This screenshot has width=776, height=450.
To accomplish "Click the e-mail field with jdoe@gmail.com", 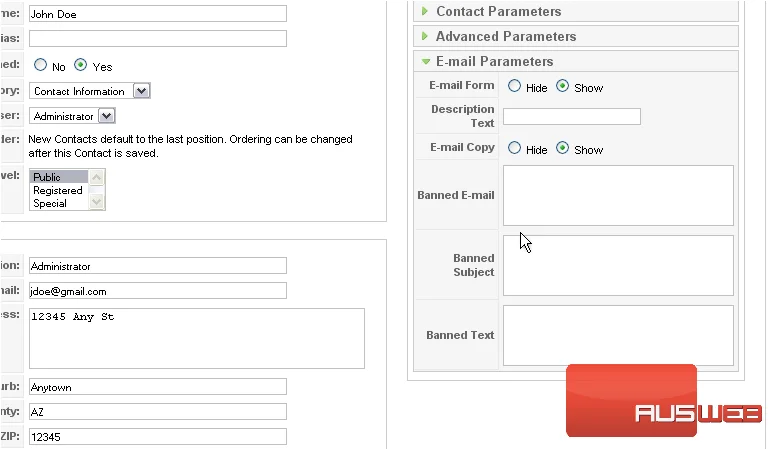I will point(157,291).
